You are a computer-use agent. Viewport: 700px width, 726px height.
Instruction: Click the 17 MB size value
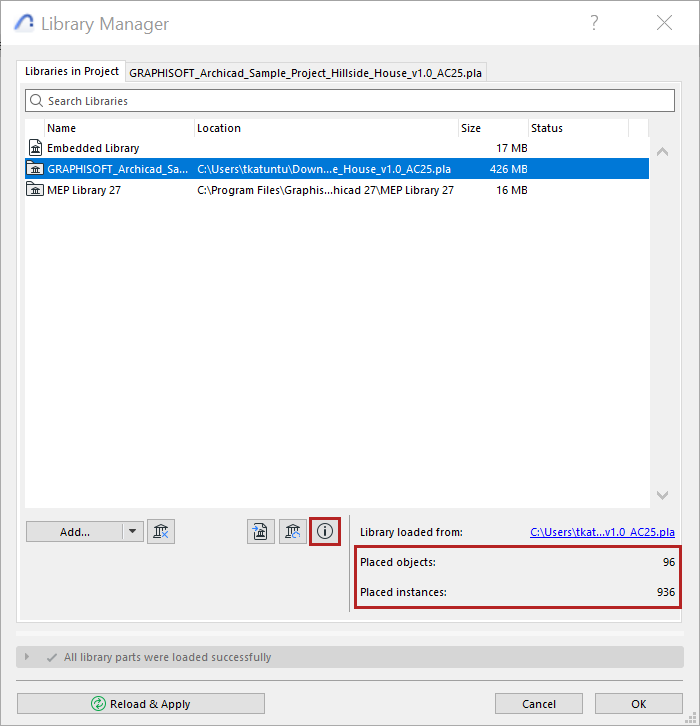[512, 148]
